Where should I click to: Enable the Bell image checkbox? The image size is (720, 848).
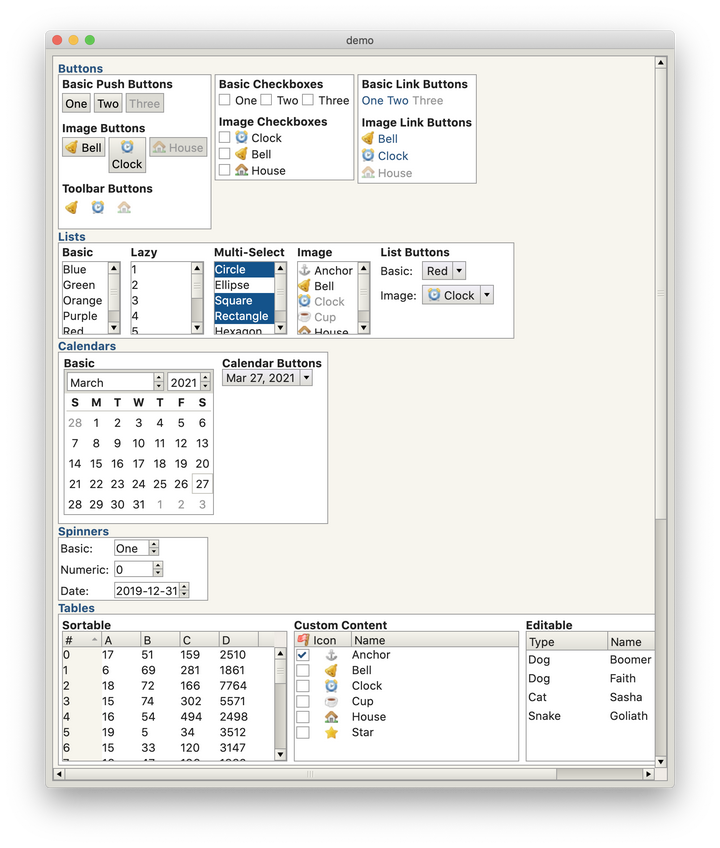click(x=225, y=154)
